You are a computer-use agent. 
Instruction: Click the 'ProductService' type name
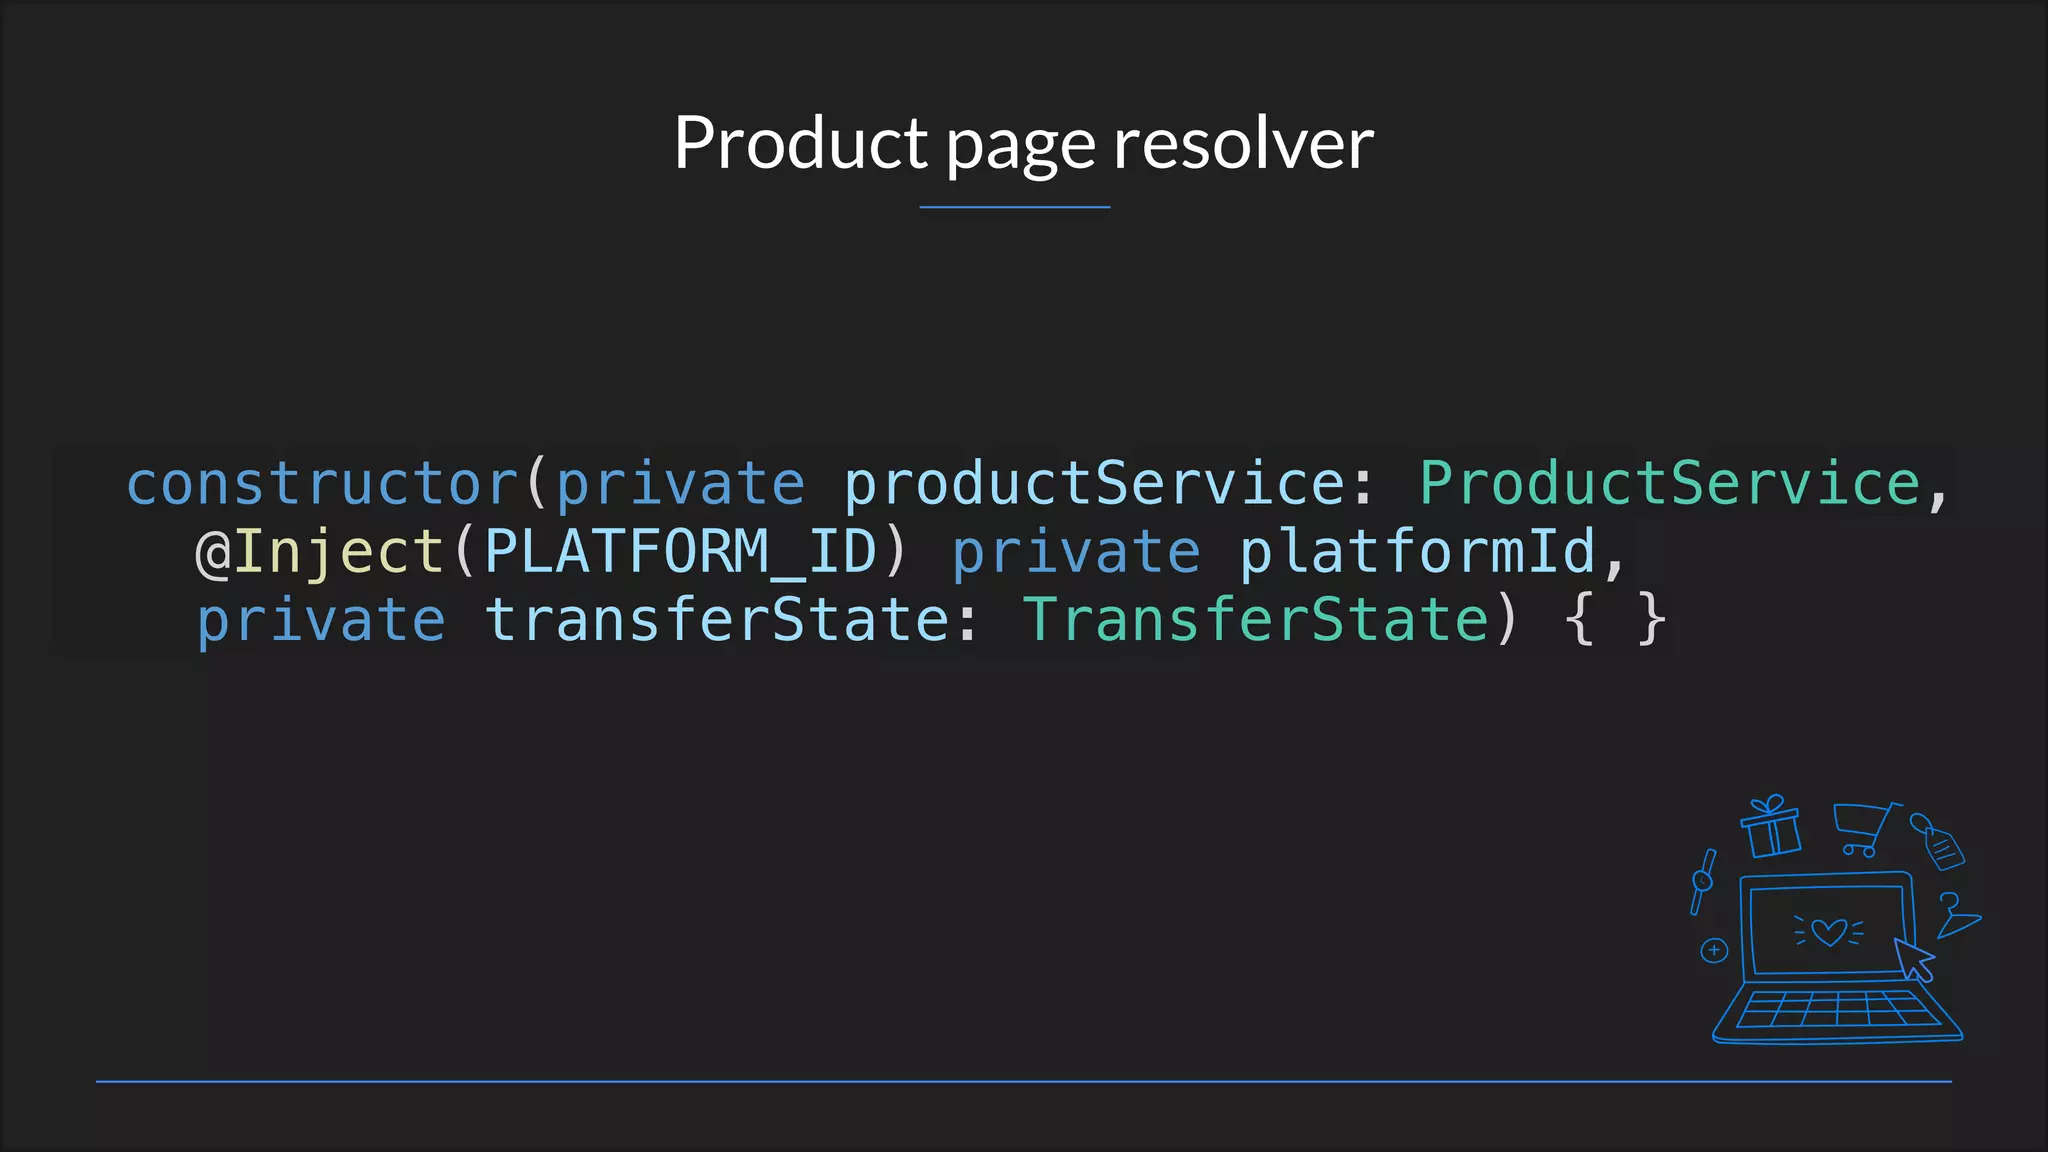(x=1669, y=484)
